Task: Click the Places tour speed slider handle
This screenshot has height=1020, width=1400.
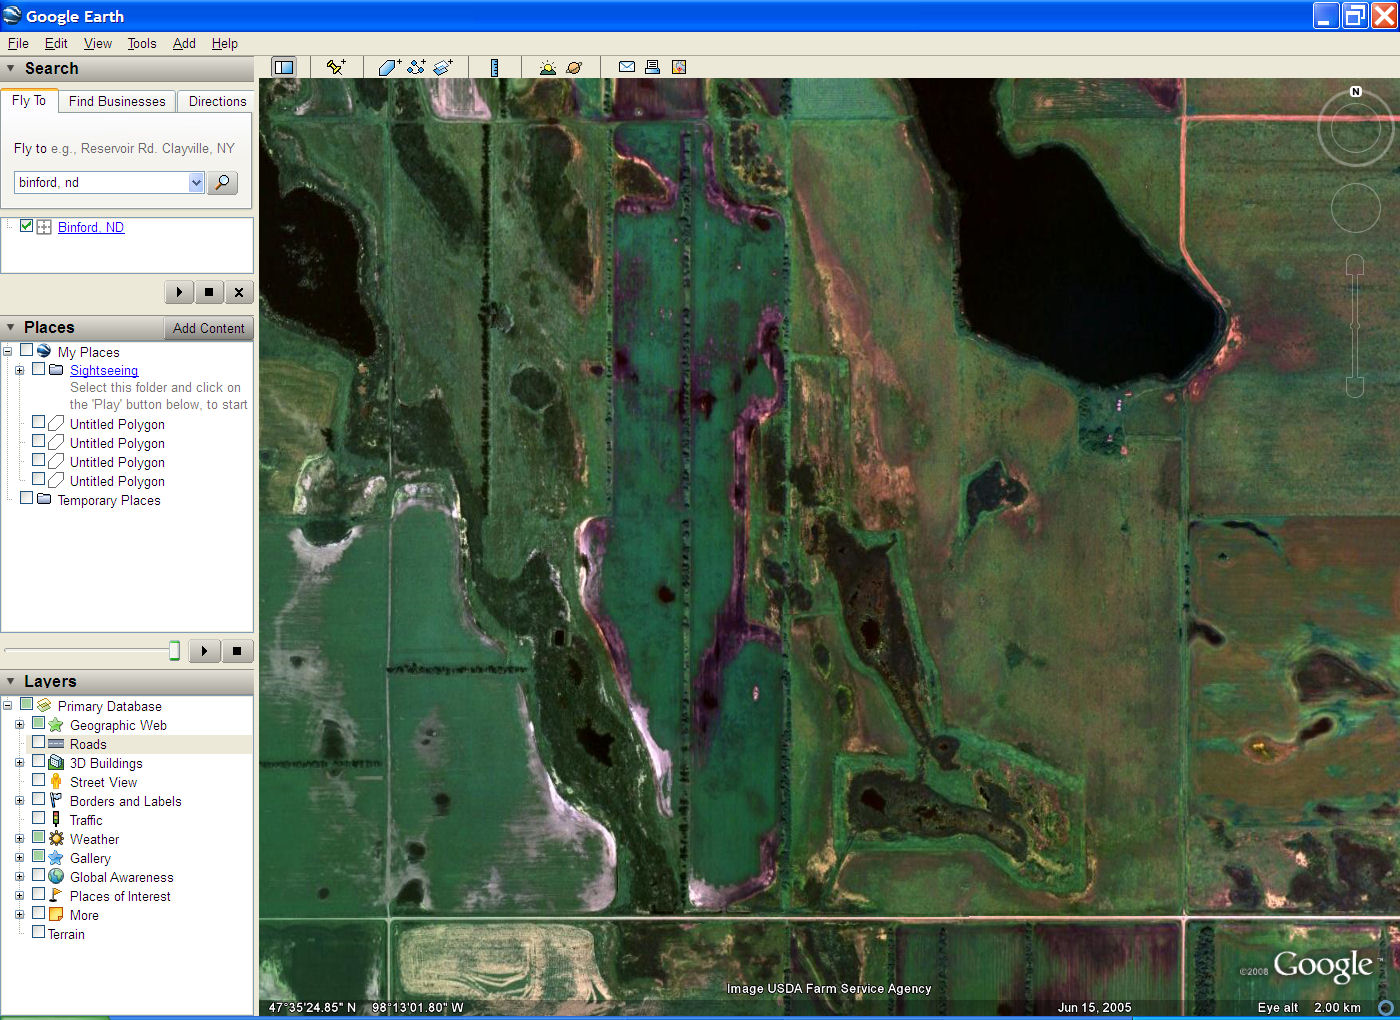Action: (174, 651)
